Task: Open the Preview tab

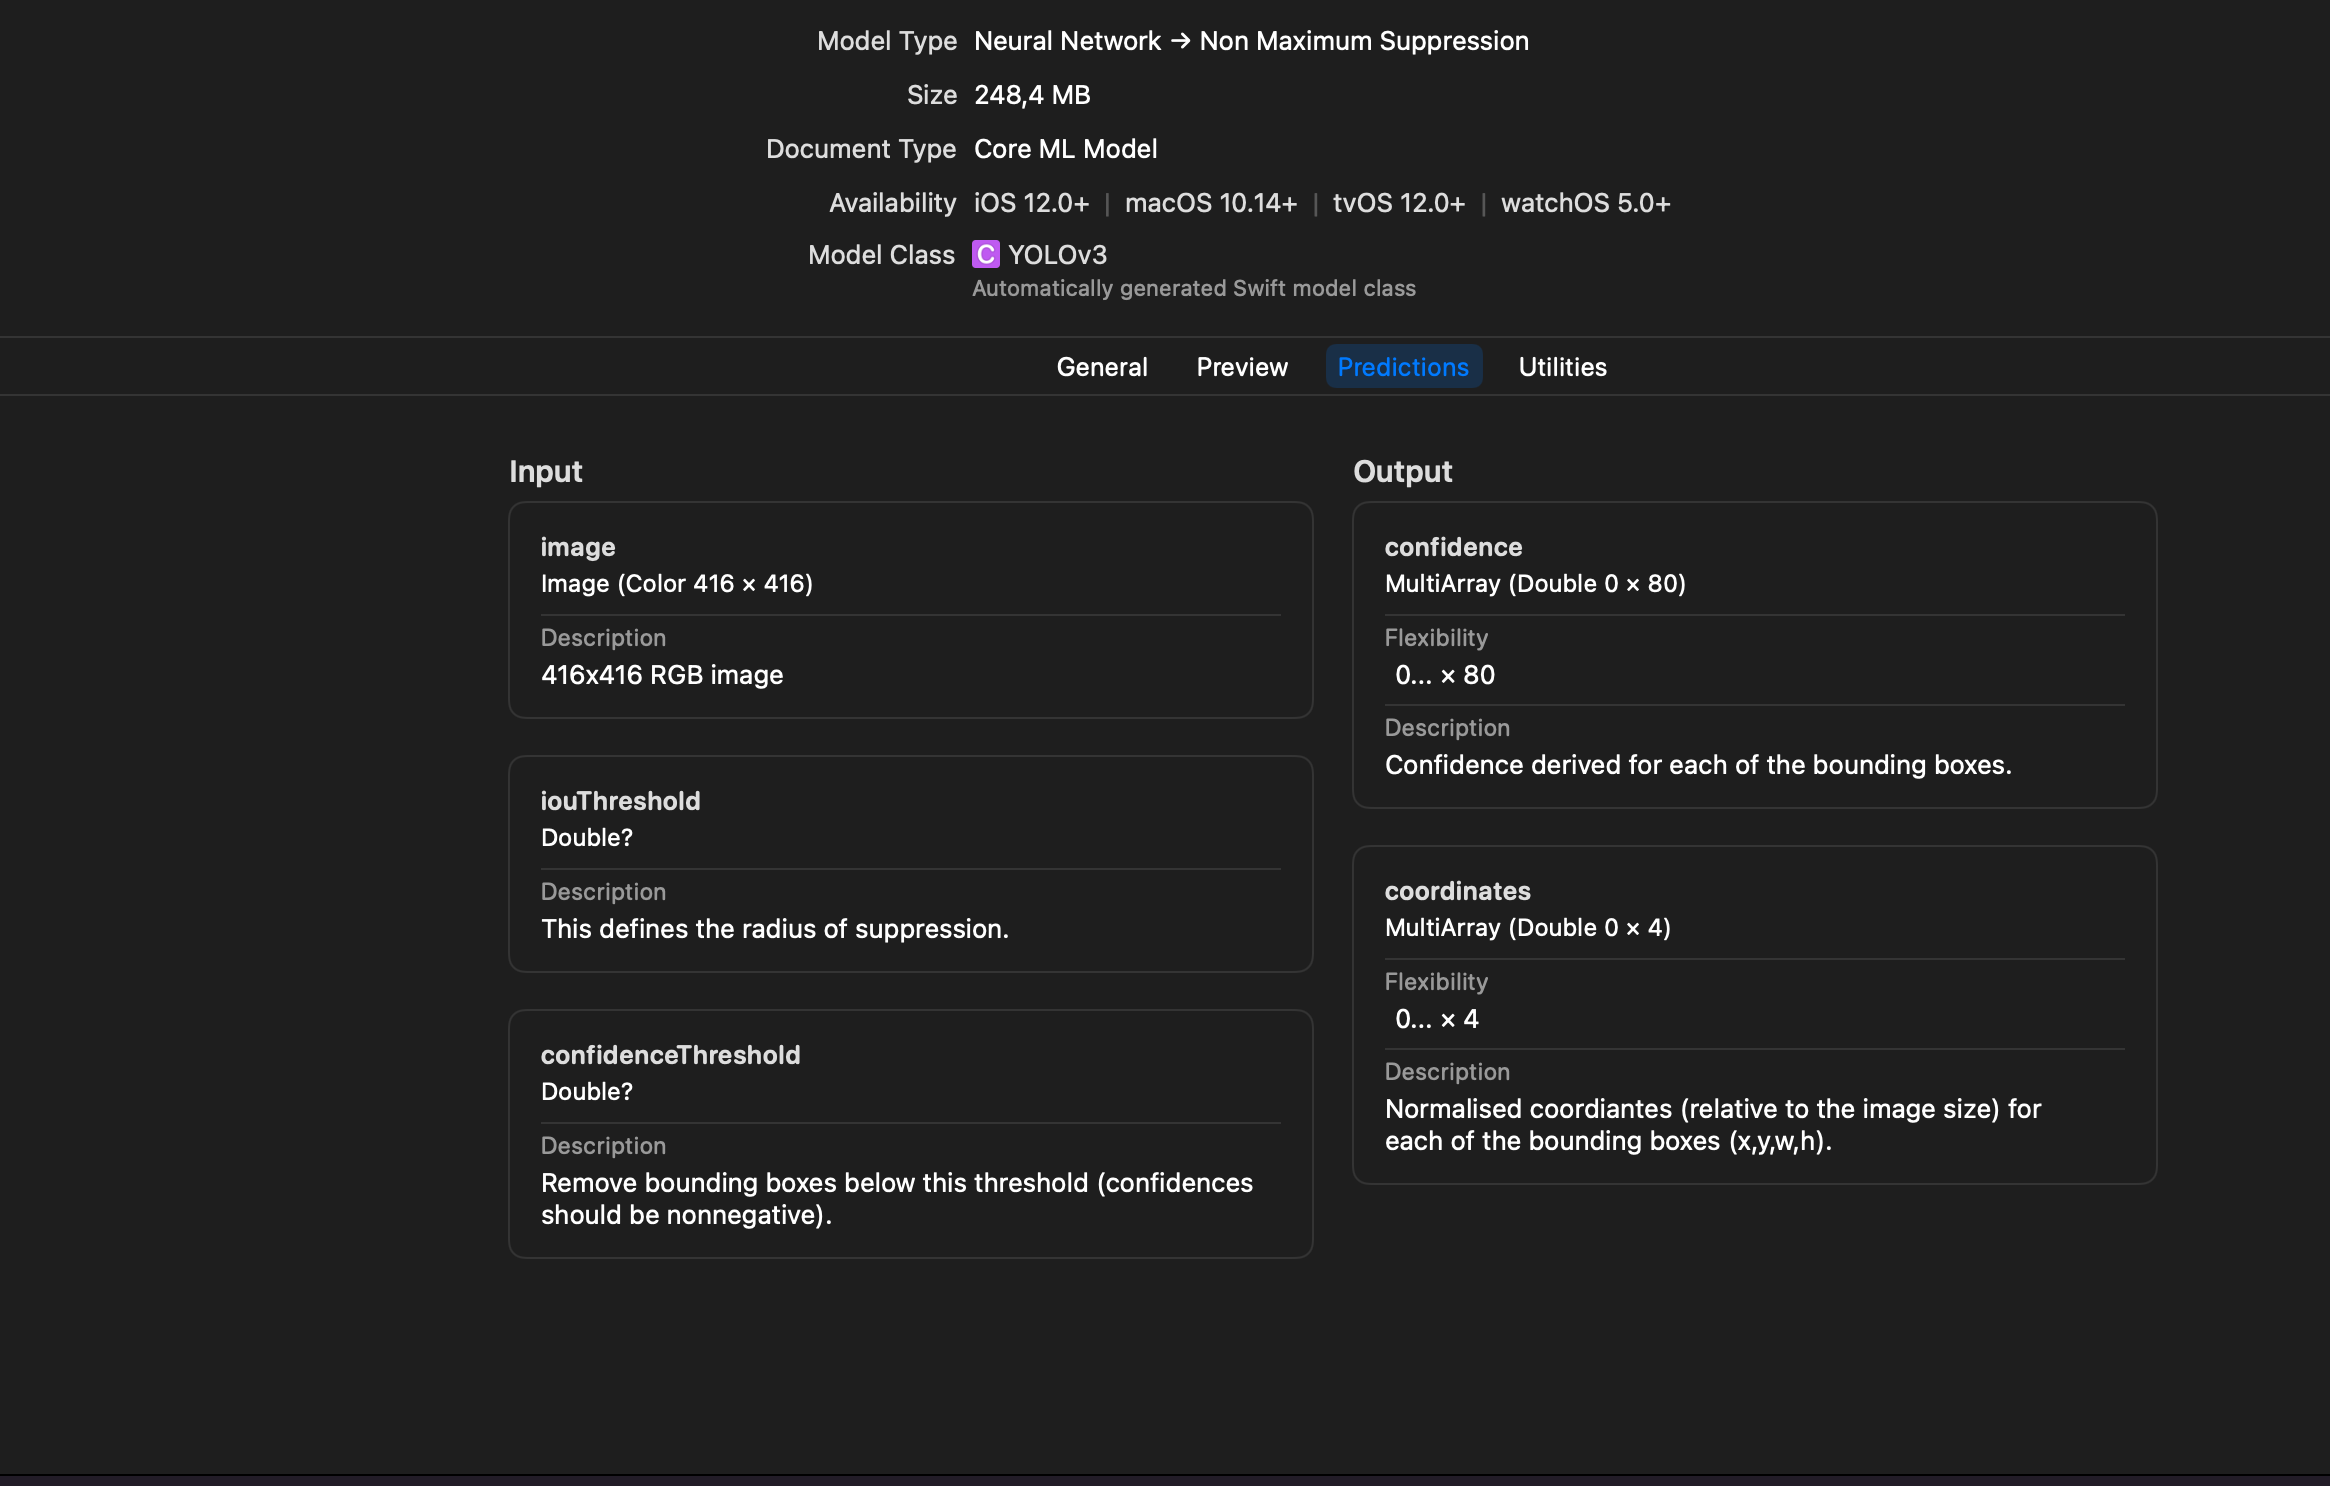Action: coord(1240,366)
